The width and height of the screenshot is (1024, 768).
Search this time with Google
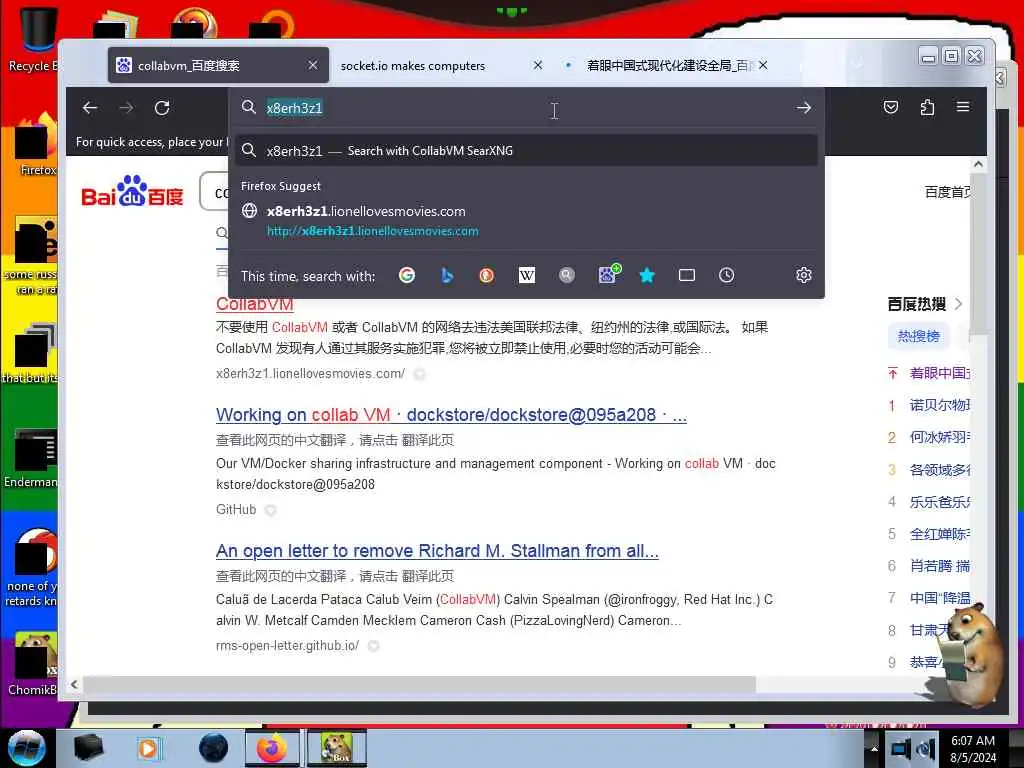[x=407, y=276]
